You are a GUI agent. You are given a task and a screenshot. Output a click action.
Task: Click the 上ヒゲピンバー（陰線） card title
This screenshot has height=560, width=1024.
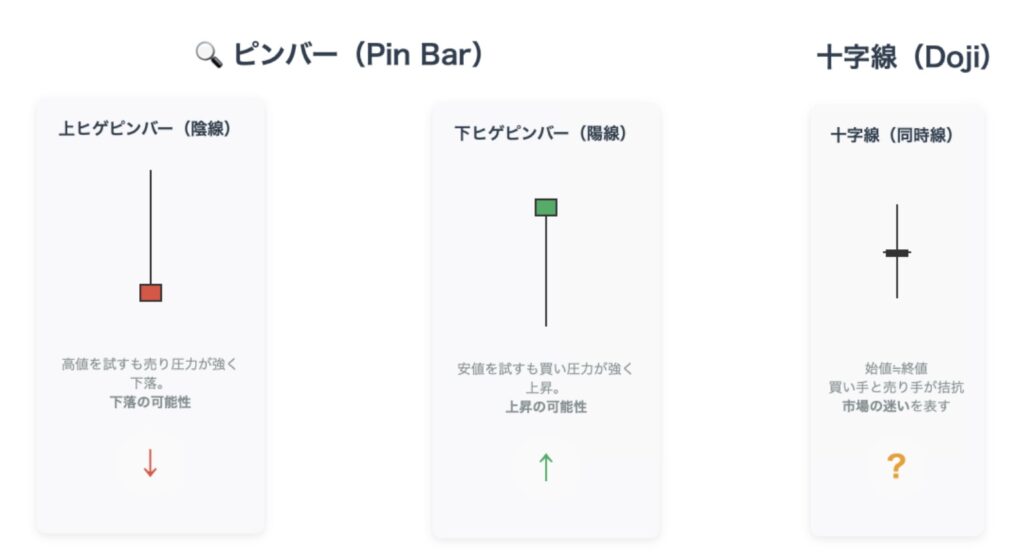[x=145, y=129]
